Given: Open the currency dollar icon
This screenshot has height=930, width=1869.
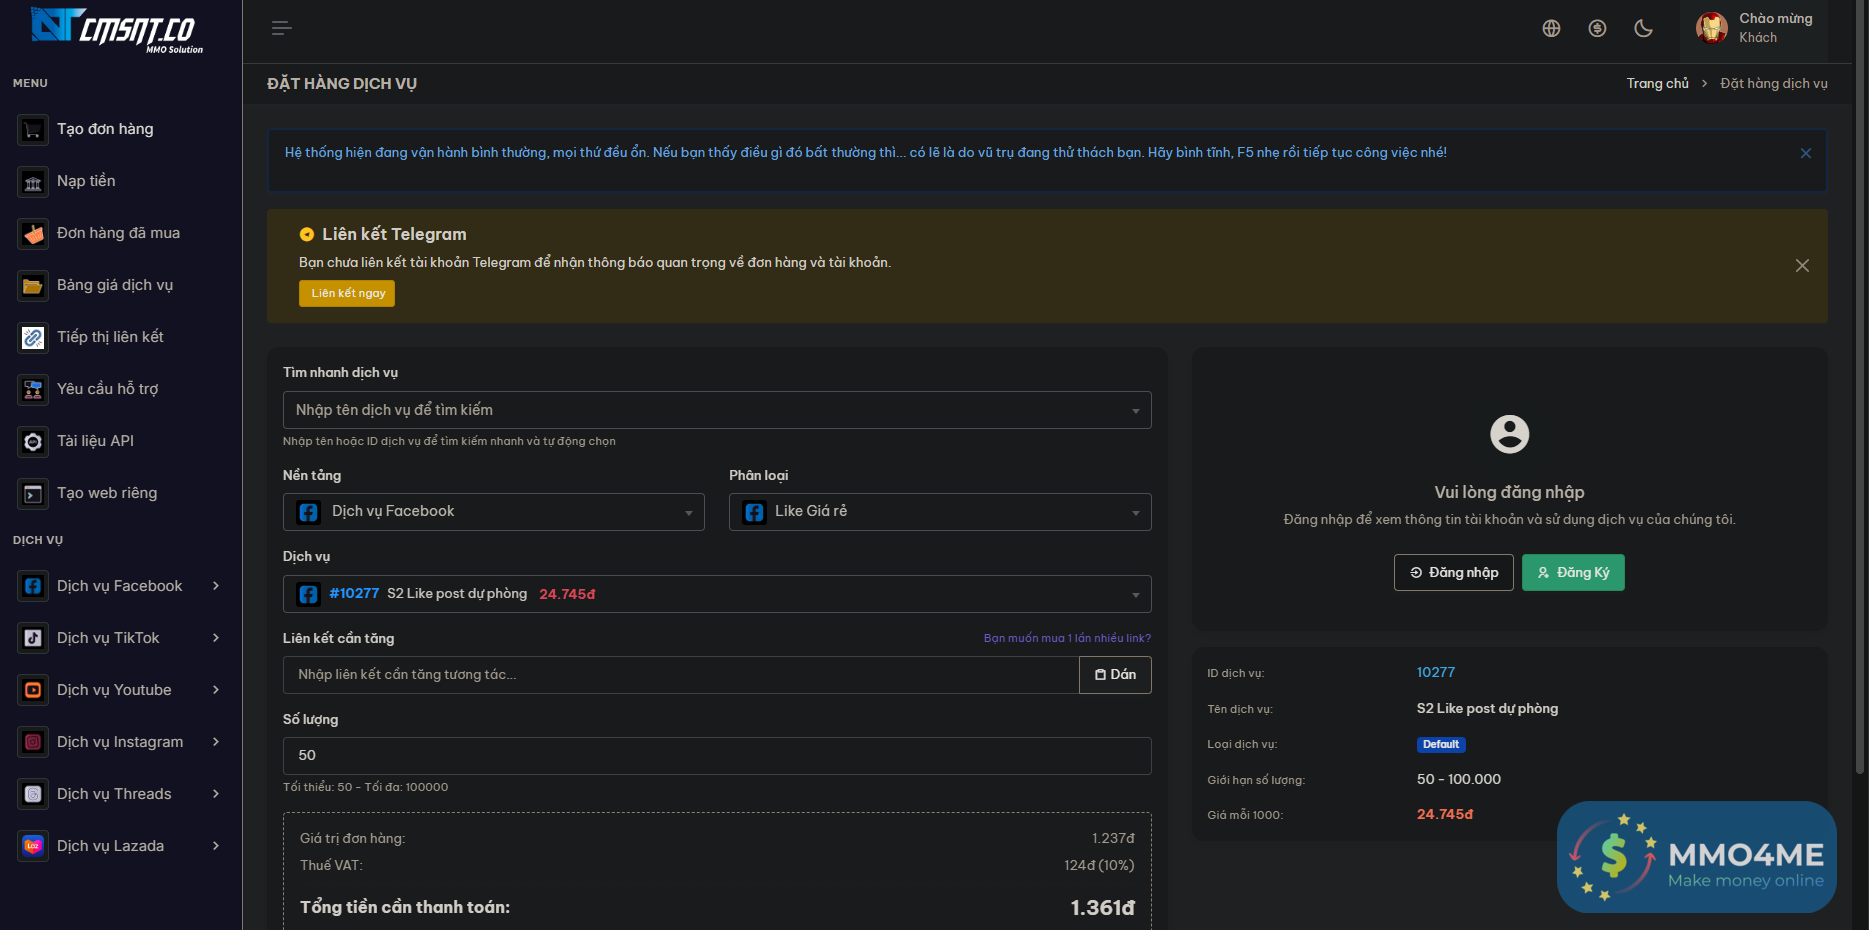Looking at the screenshot, I should tap(1597, 28).
